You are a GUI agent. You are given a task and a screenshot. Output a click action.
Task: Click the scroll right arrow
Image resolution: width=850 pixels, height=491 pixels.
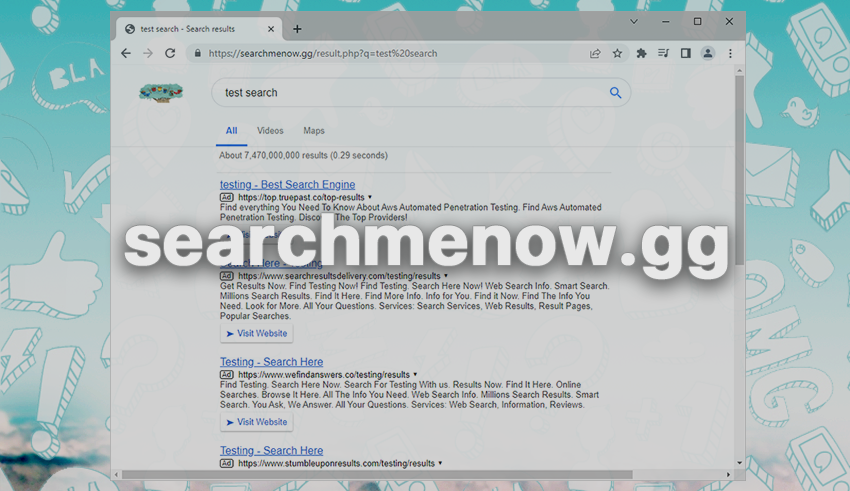[x=729, y=475]
